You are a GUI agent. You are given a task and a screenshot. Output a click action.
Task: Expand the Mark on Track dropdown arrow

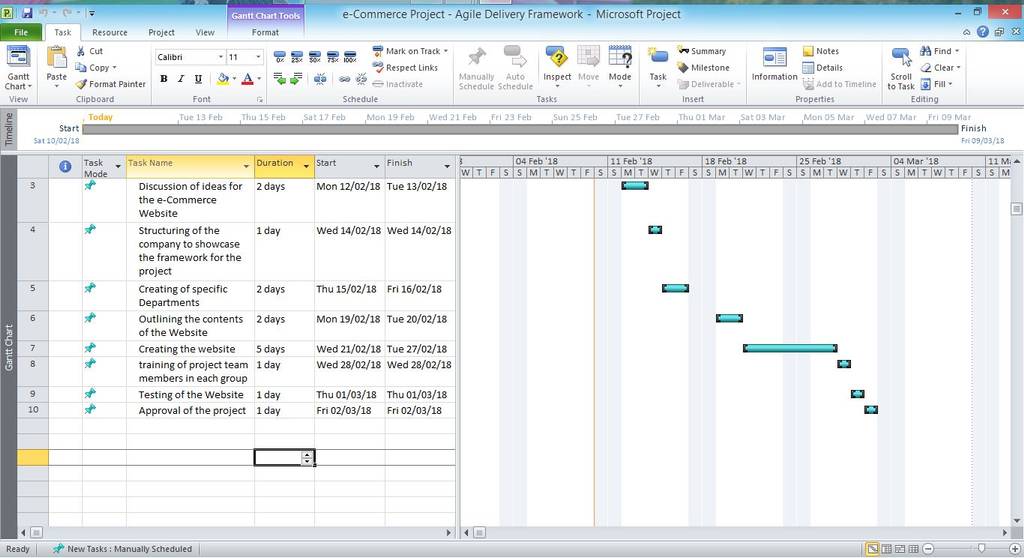coord(446,51)
